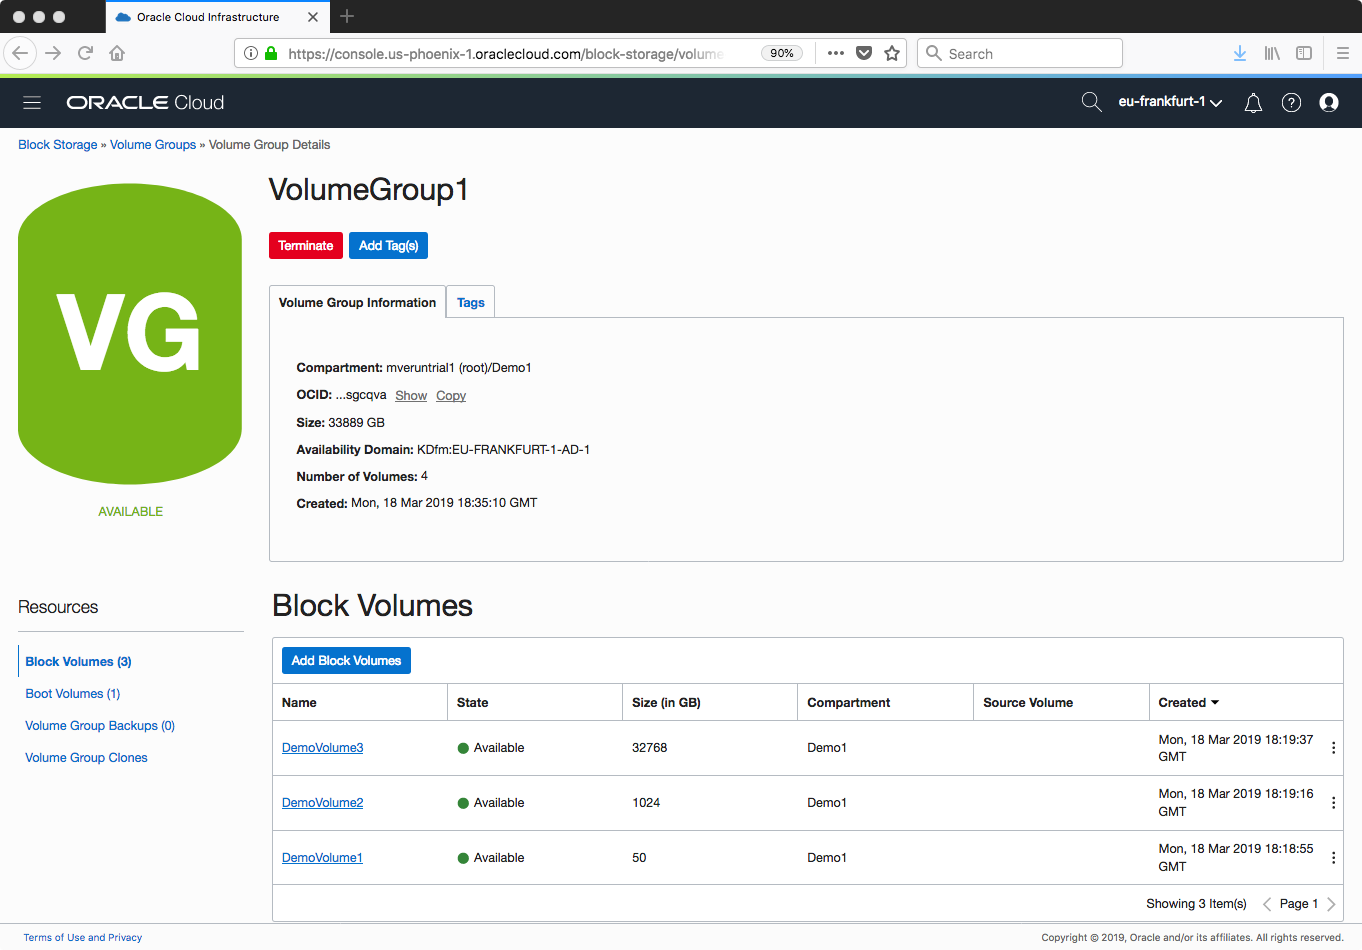Click the Oracle Cloud logo
The height and width of the screenshot is (950, 1362).
click(x=145, y=103)
